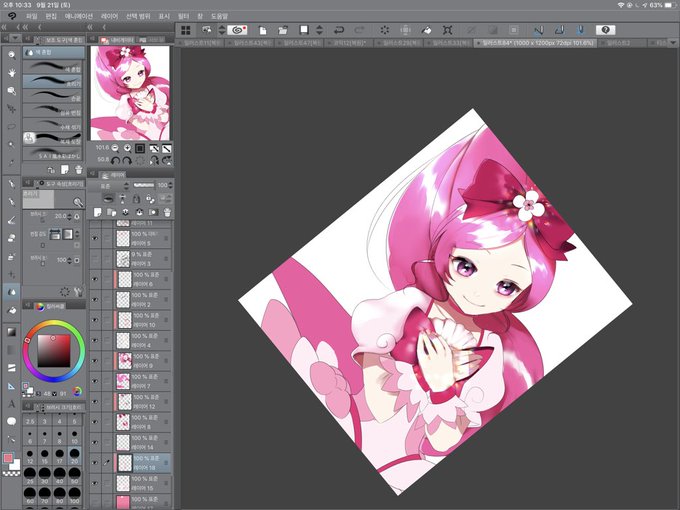Viewport: 680px width, 510px height.
Task: Hide layer 6 with eye icon
Action: click(x=95, y=279)
